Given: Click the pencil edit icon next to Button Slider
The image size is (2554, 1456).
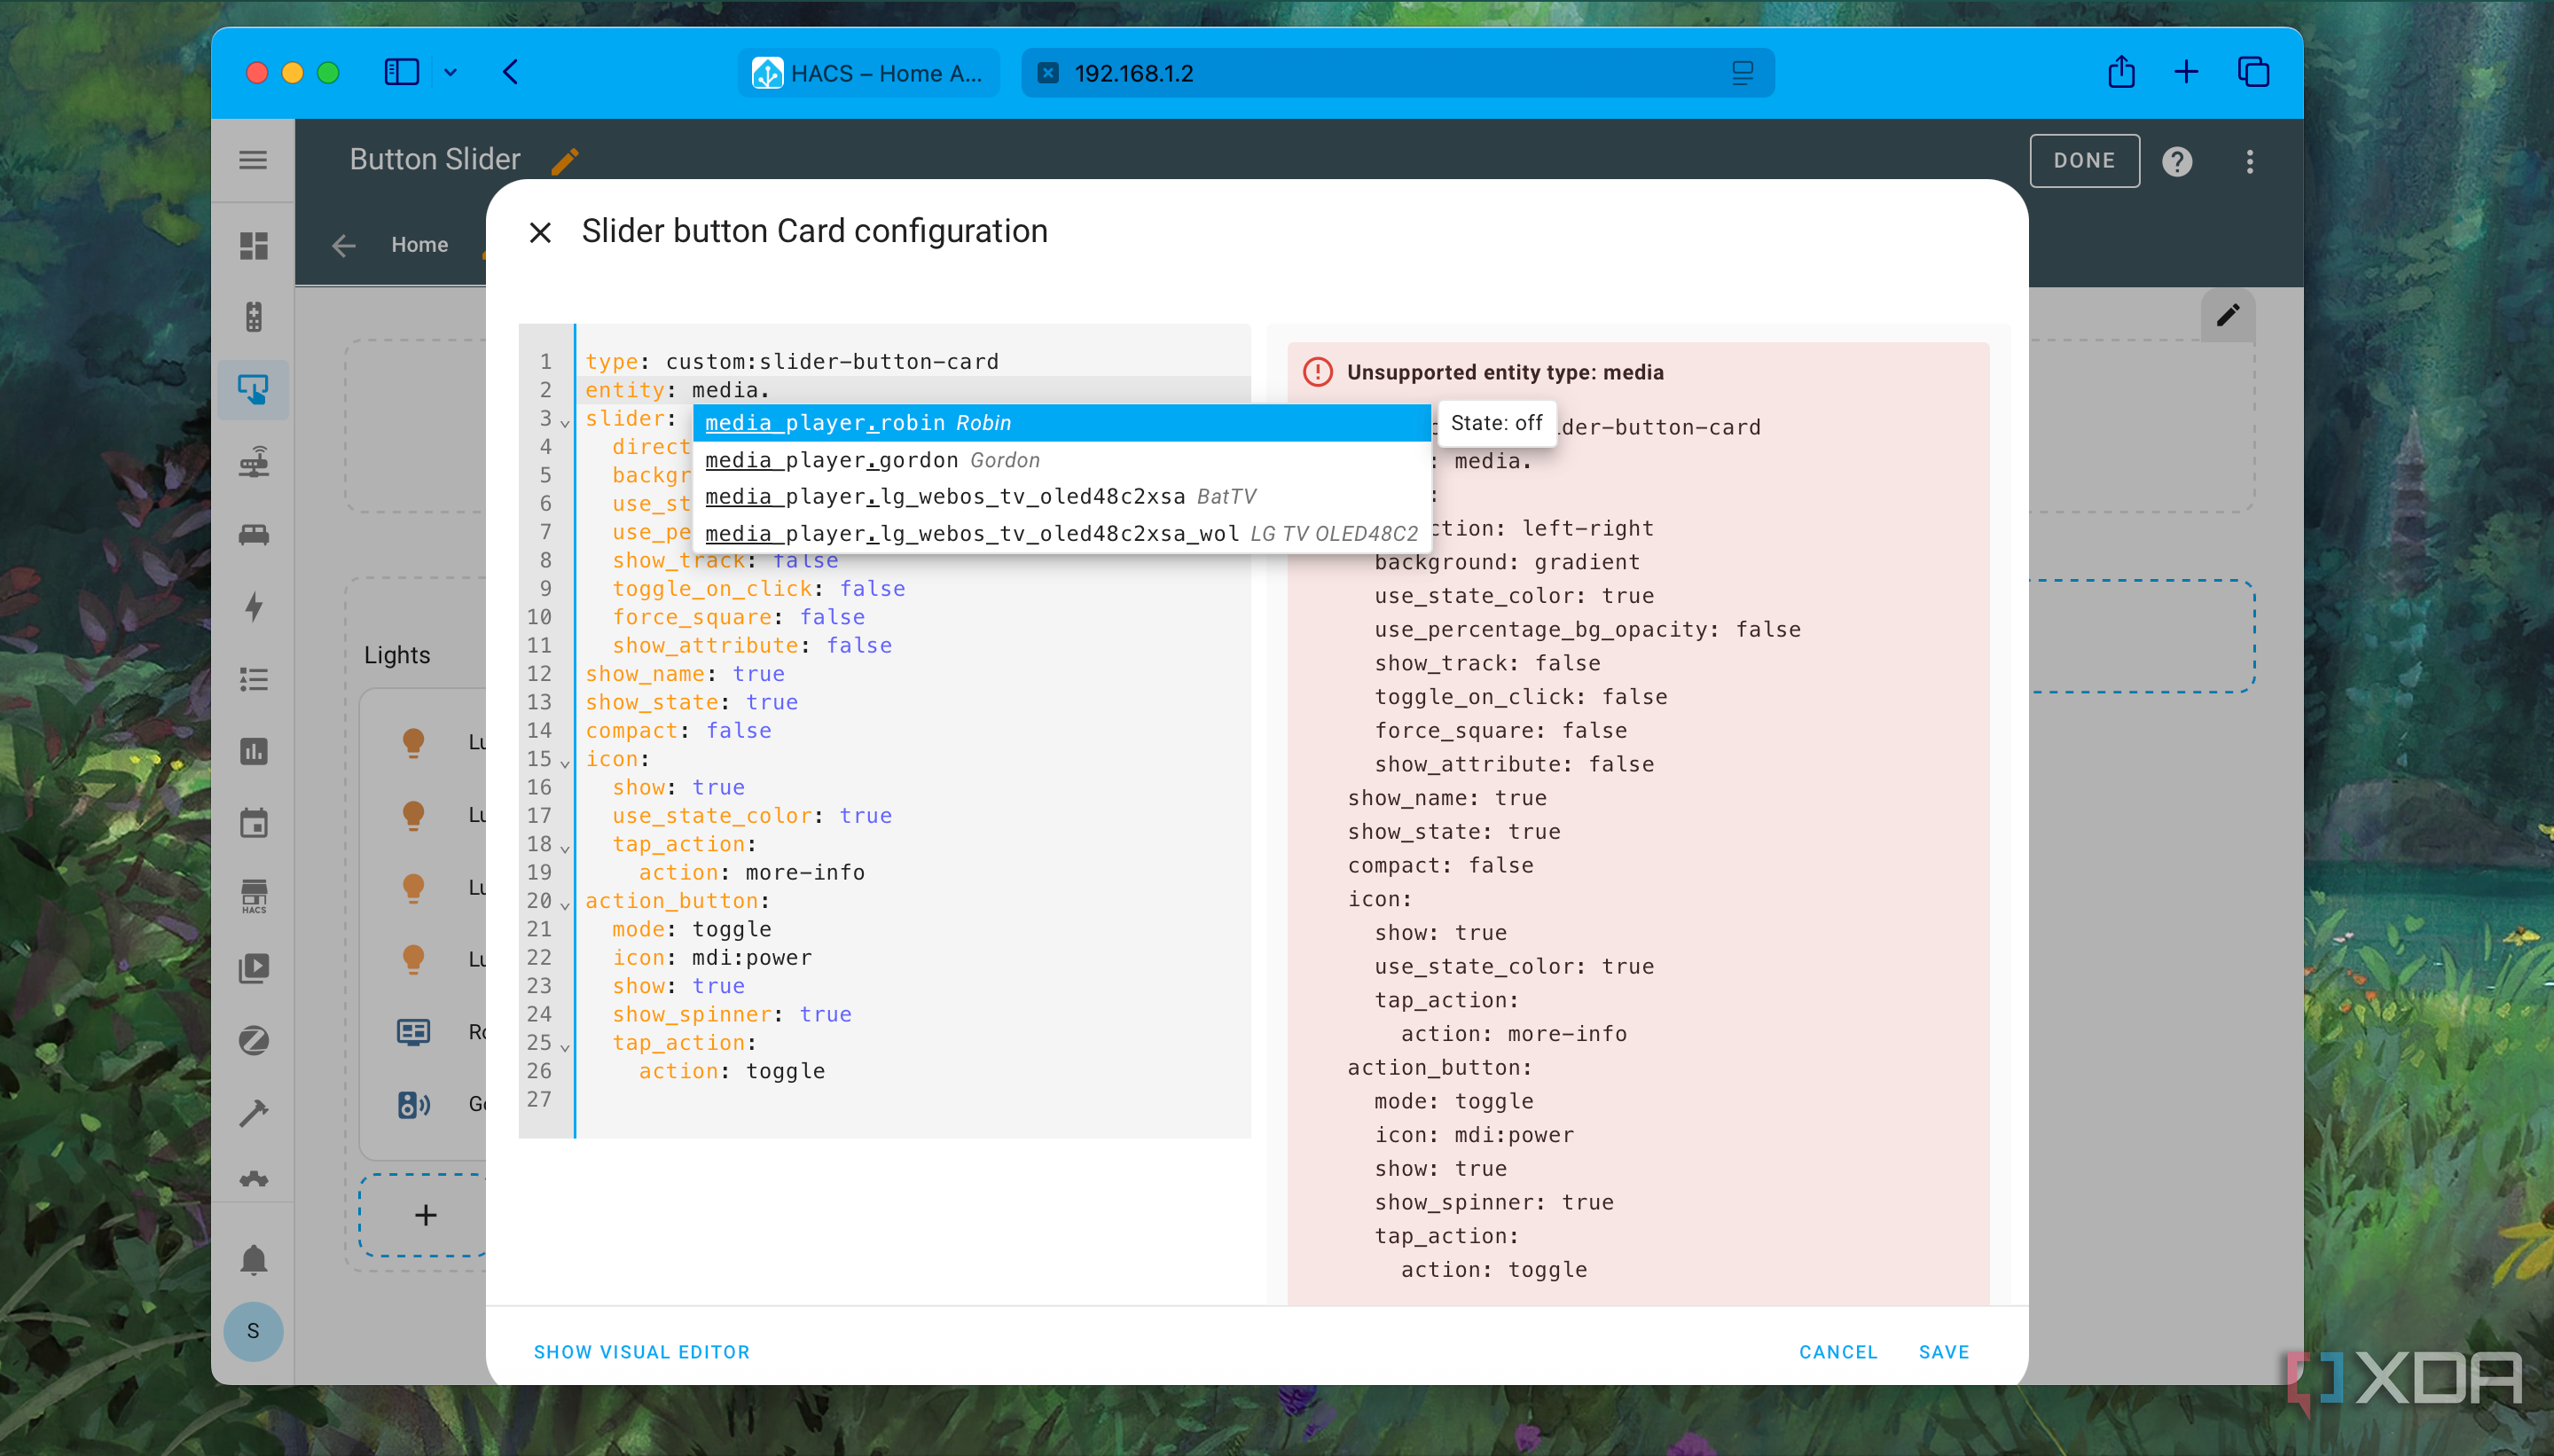Looking at the screenshot, I should pos(565,160).
